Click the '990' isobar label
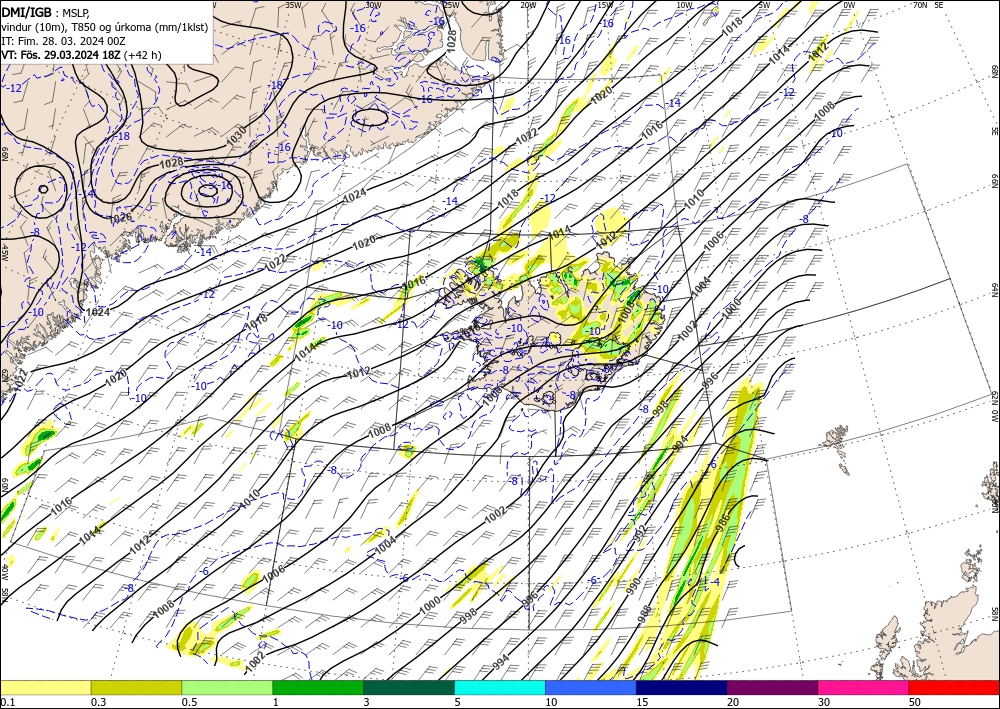 pyautogui.click(x=633, y=587)
